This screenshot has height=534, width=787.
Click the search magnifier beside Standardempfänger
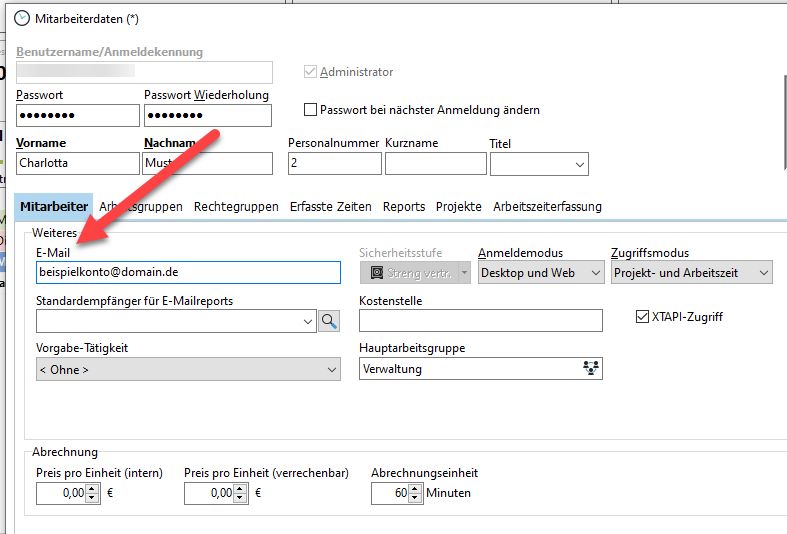click(329, 321)
